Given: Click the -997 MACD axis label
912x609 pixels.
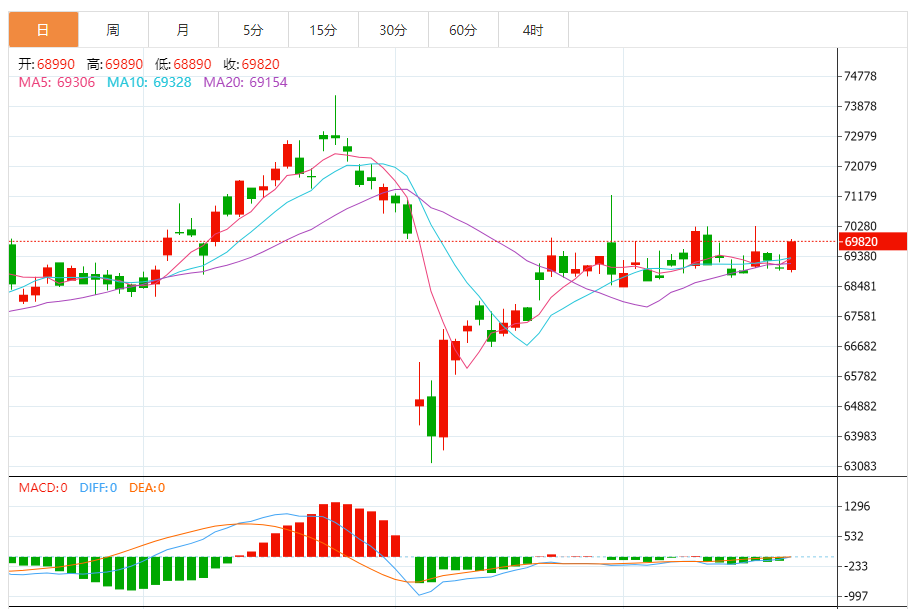Looking at the screenshot, I should coord(855,596).
